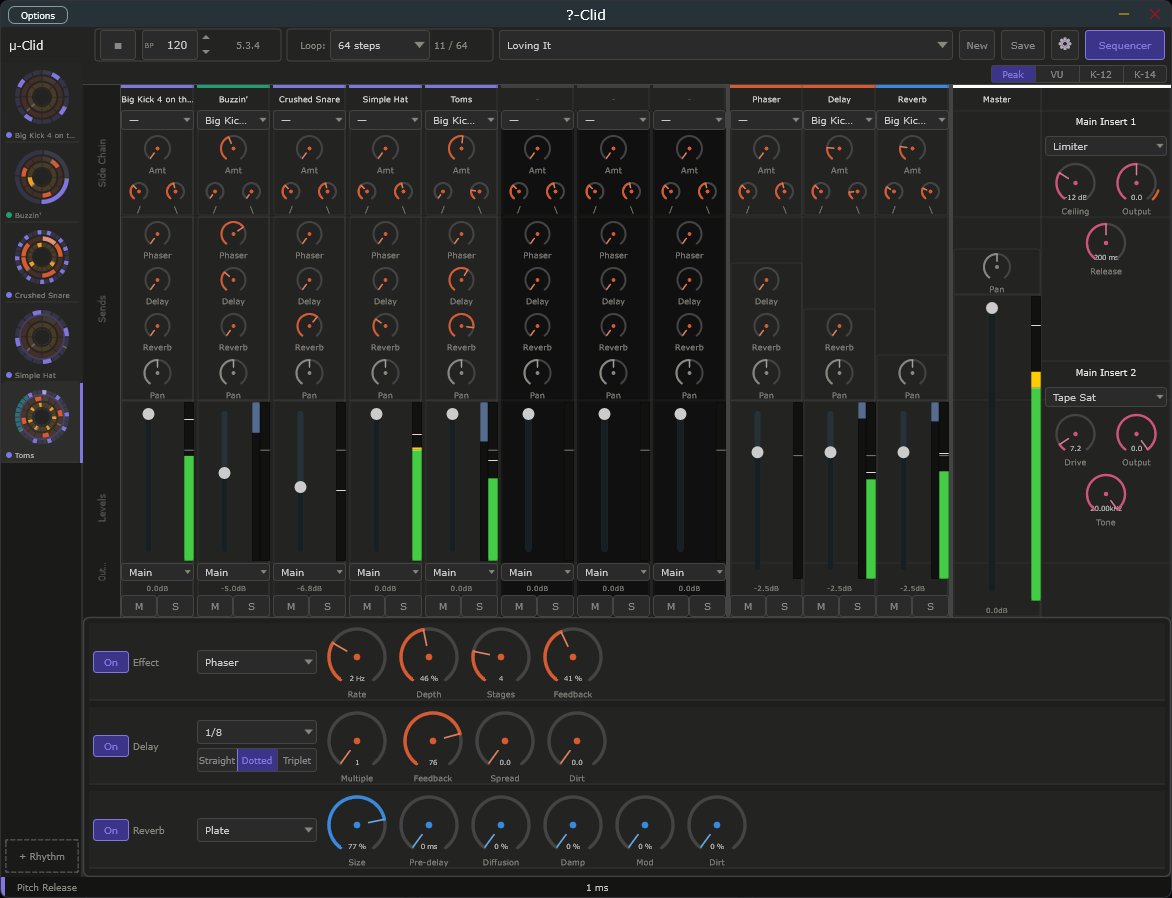Click the Buzzin' channel level fader
This screenshot has height=898, width=1172.
pos(224,473)
